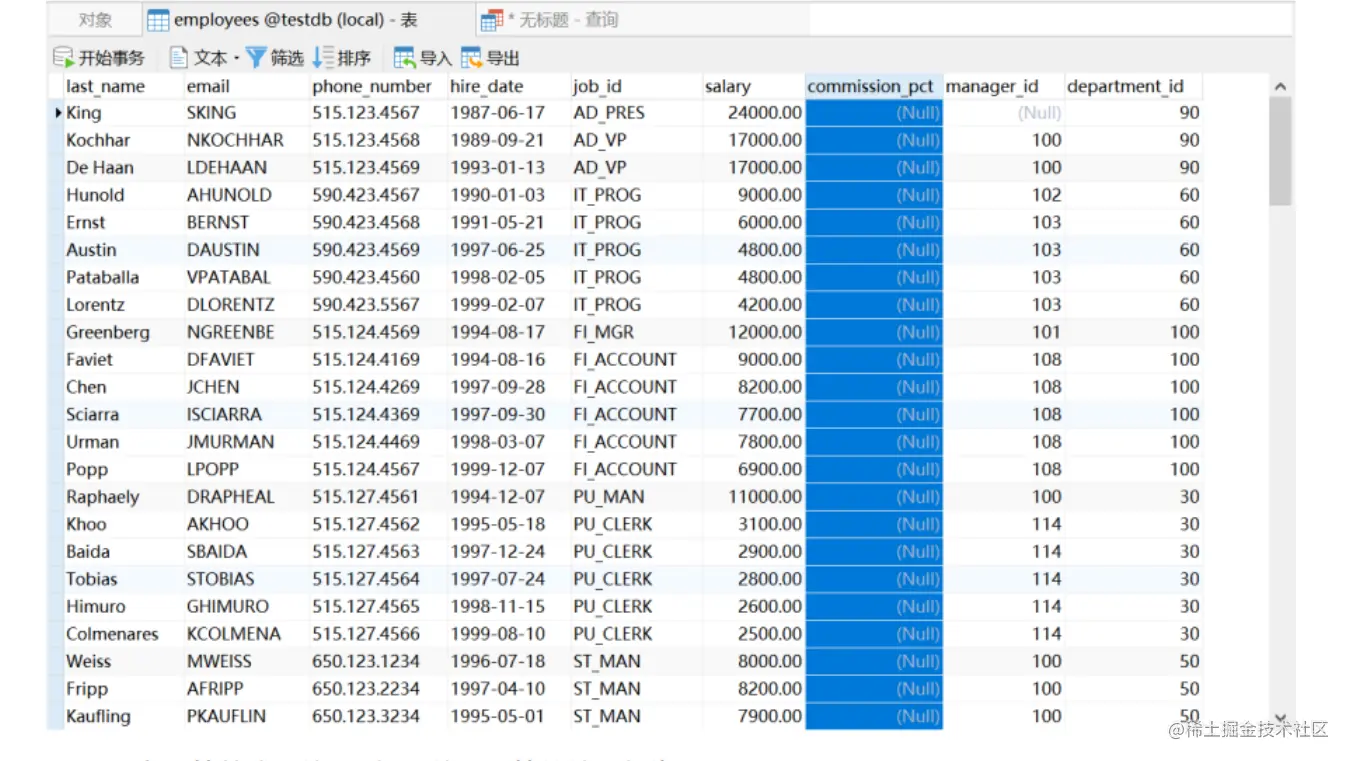Click the vertical scrollbar thumb
This screenshot has height=761, width=1350.
tap(1280, 152)
